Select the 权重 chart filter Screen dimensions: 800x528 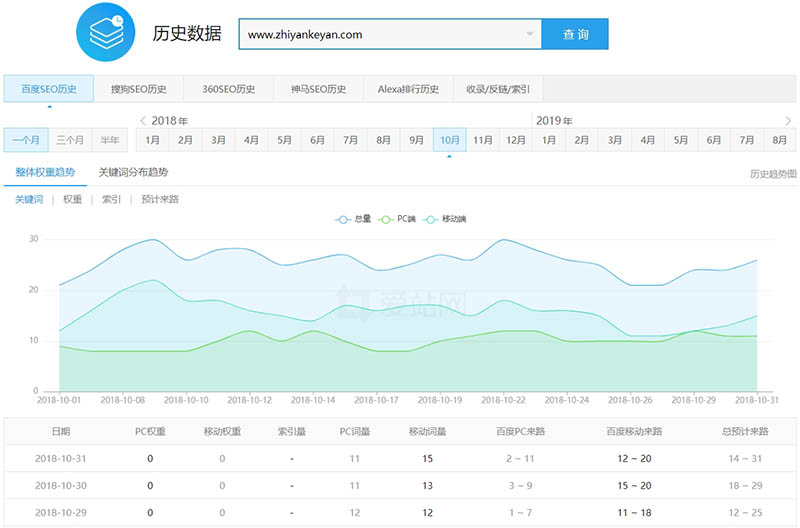click(72, 199)
